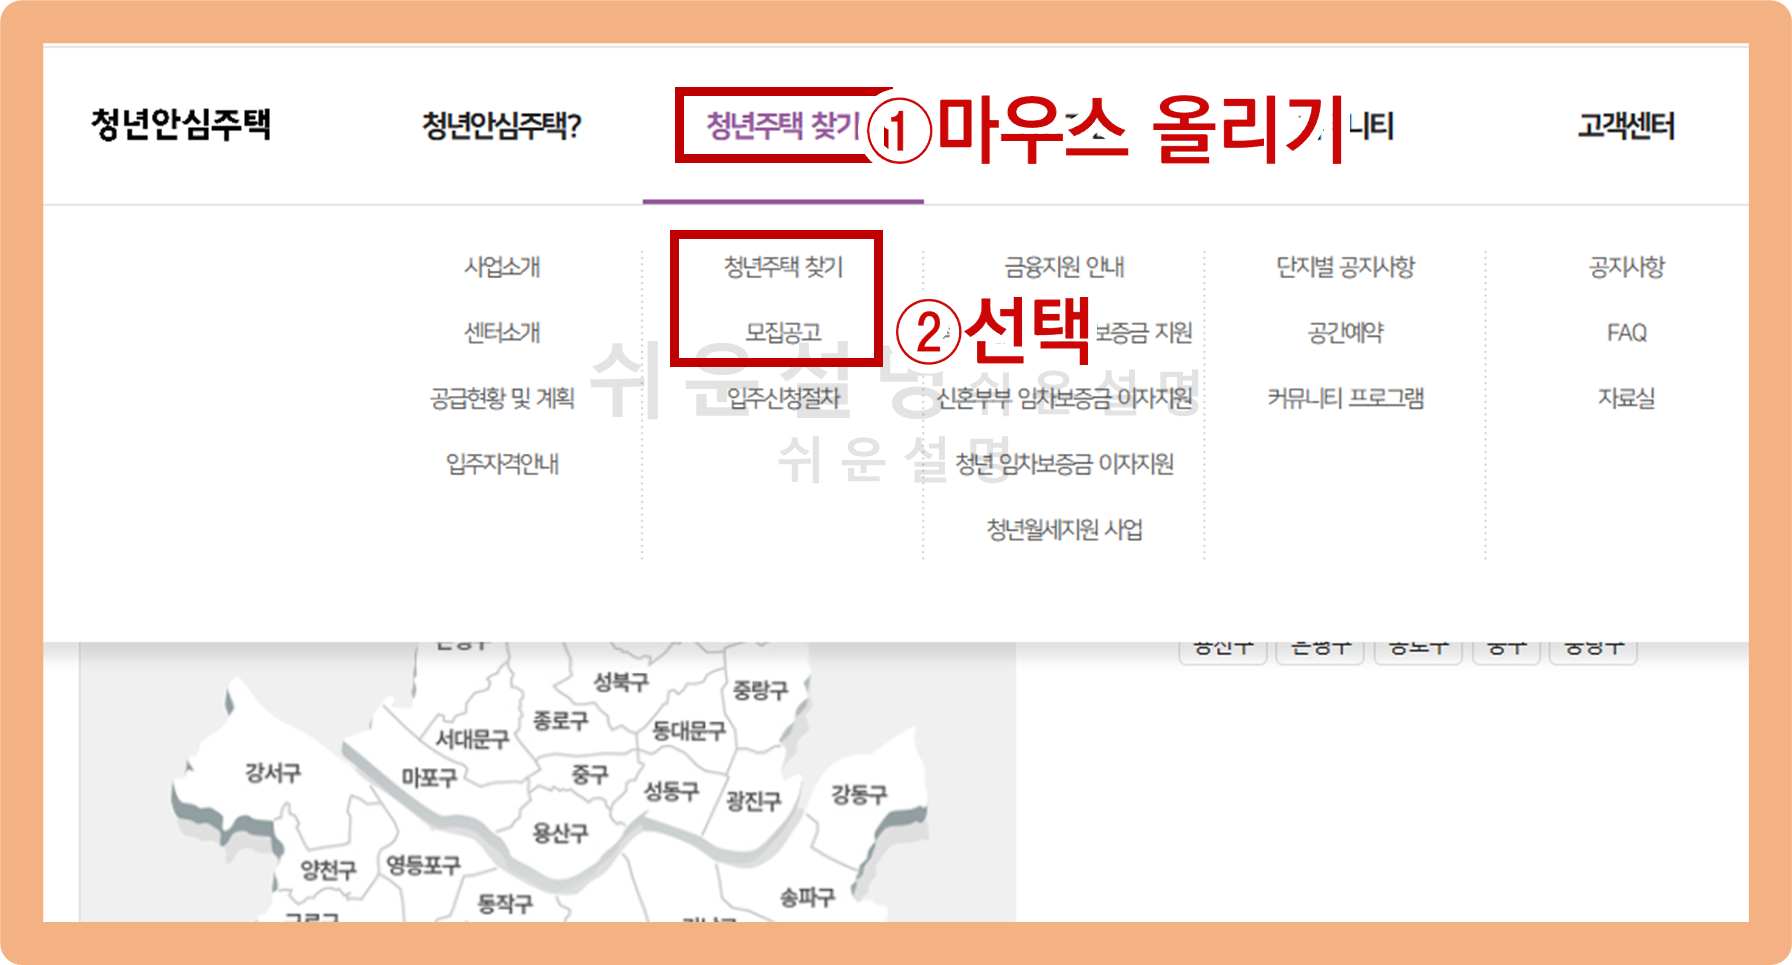Image resolution: width=1792 pixels, height=965 pixels.
Task: Select 송파구 on the Seoul map
Action: [x=807, y=898]
